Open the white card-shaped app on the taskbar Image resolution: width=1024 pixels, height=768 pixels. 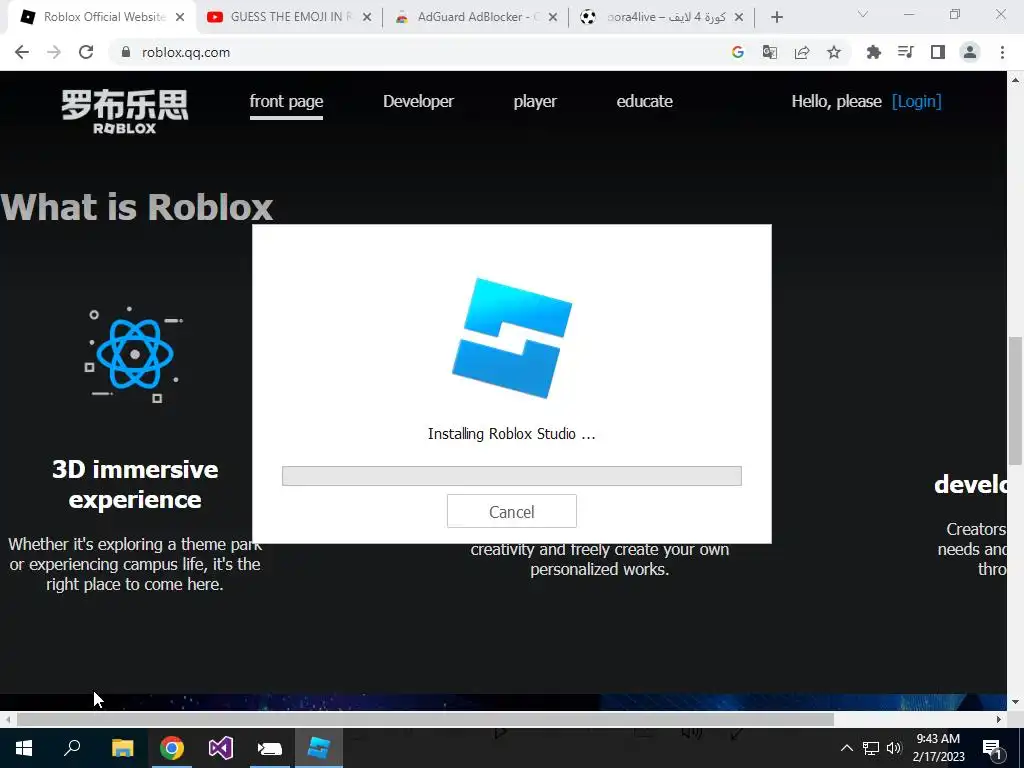(270, 748)
